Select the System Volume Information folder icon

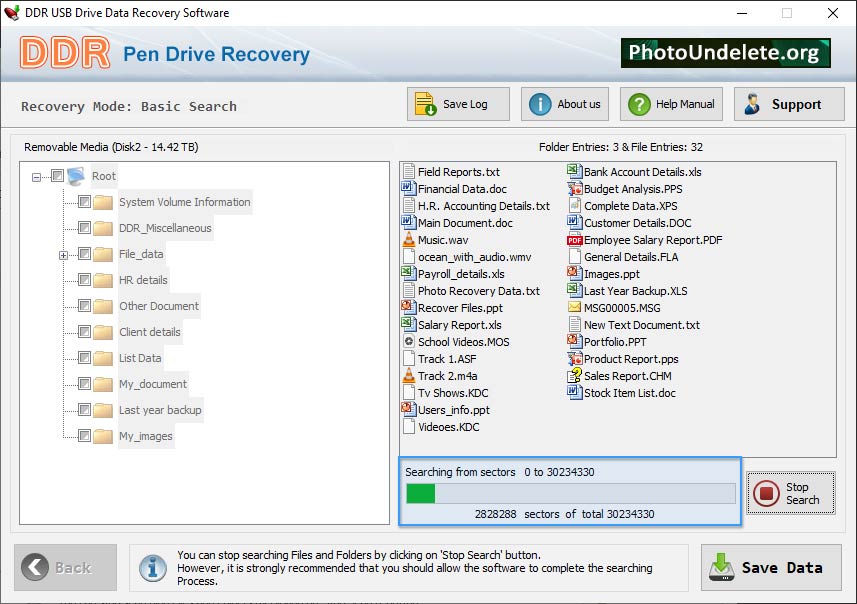pos(103,202)
